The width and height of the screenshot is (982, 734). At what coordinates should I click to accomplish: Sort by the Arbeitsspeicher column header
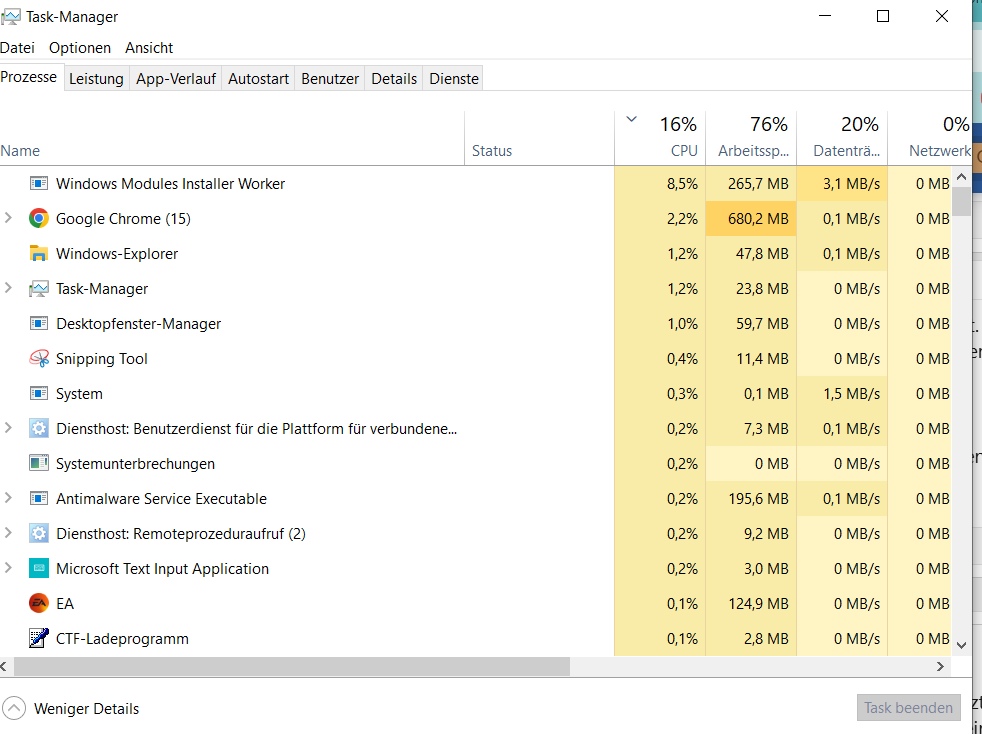click(752, 139)
